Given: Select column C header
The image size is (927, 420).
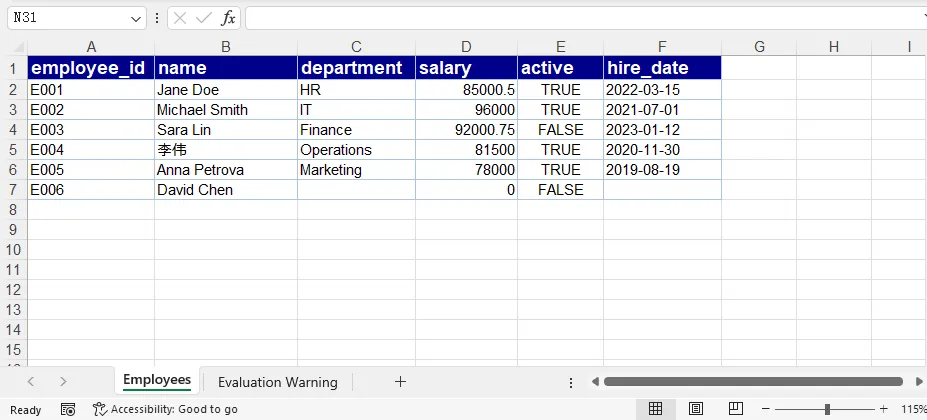Looking at the screenshot, I should [x=356, y=47].
